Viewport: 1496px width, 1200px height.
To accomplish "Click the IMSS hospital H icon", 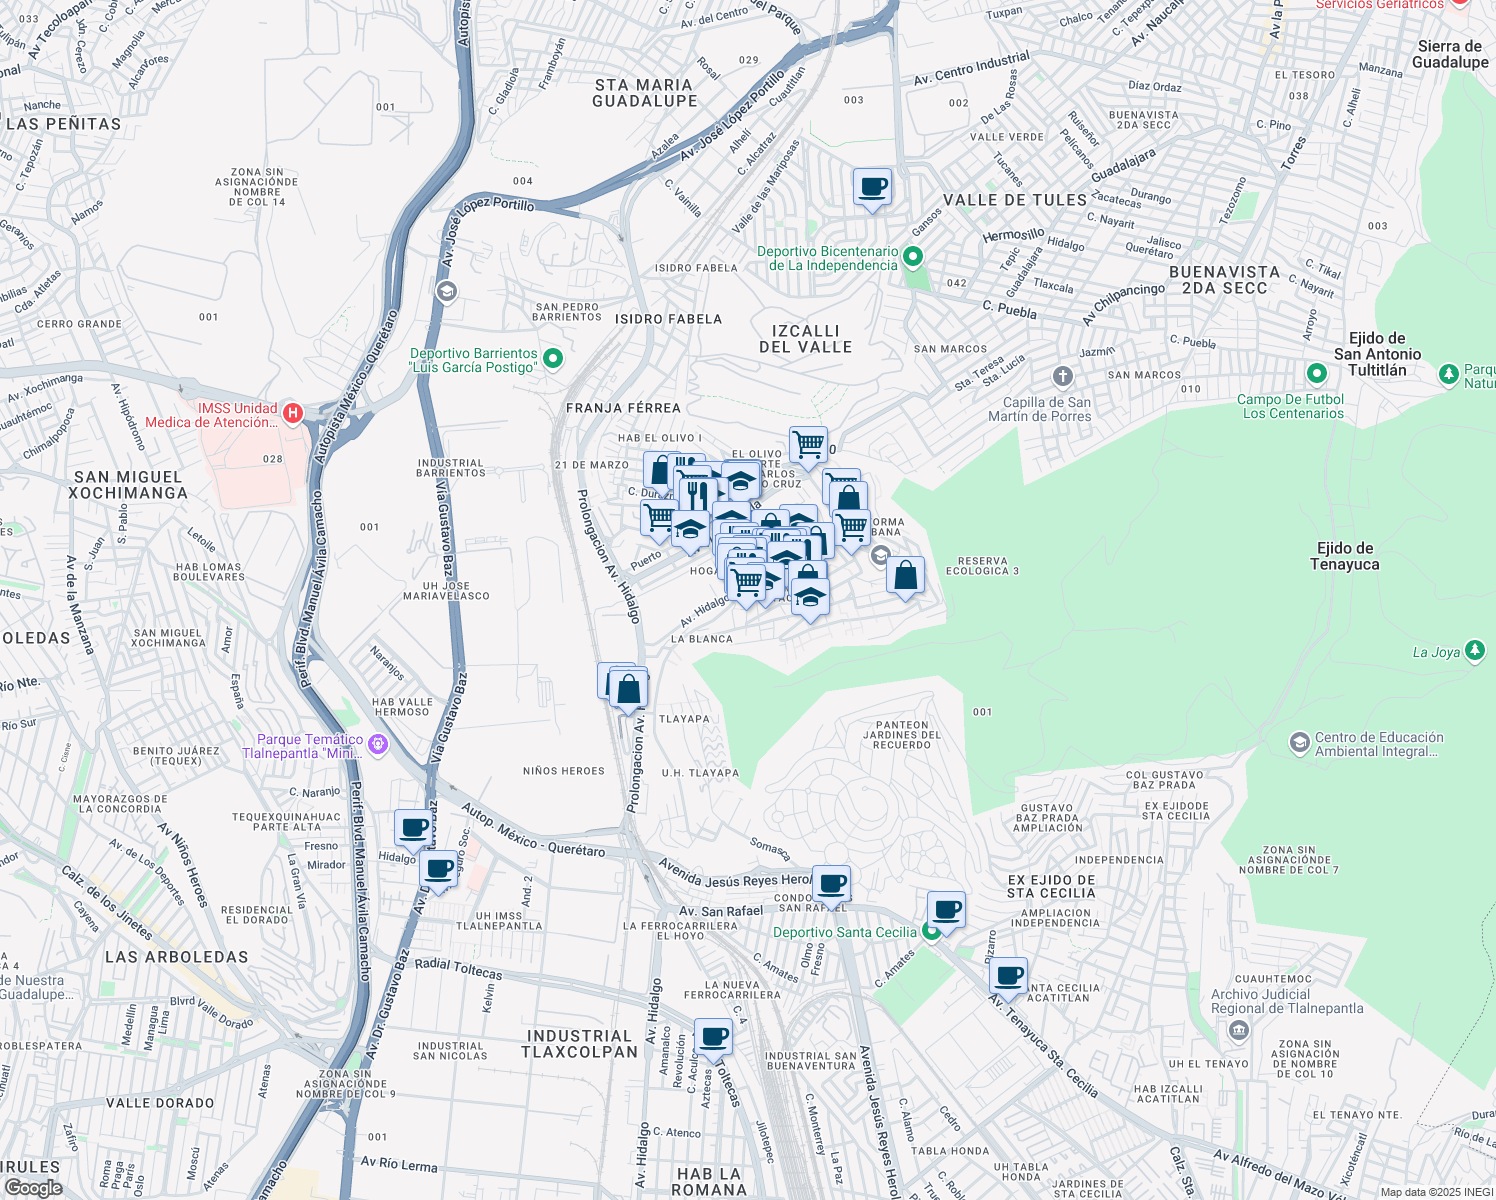I will pyautogui.click(x=292, y=412).
